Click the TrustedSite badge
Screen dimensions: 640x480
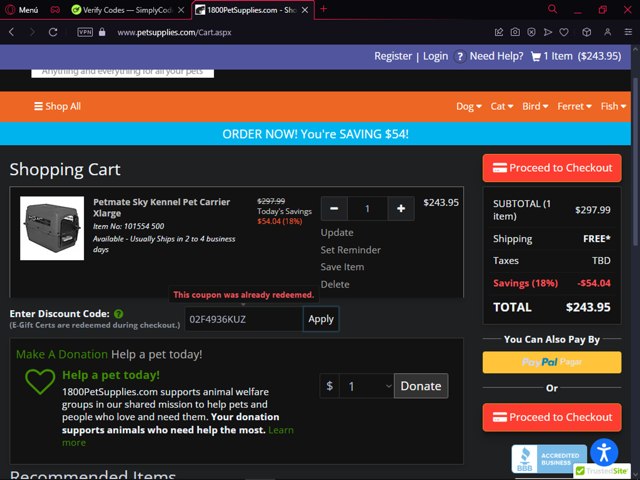coord(602,471)
